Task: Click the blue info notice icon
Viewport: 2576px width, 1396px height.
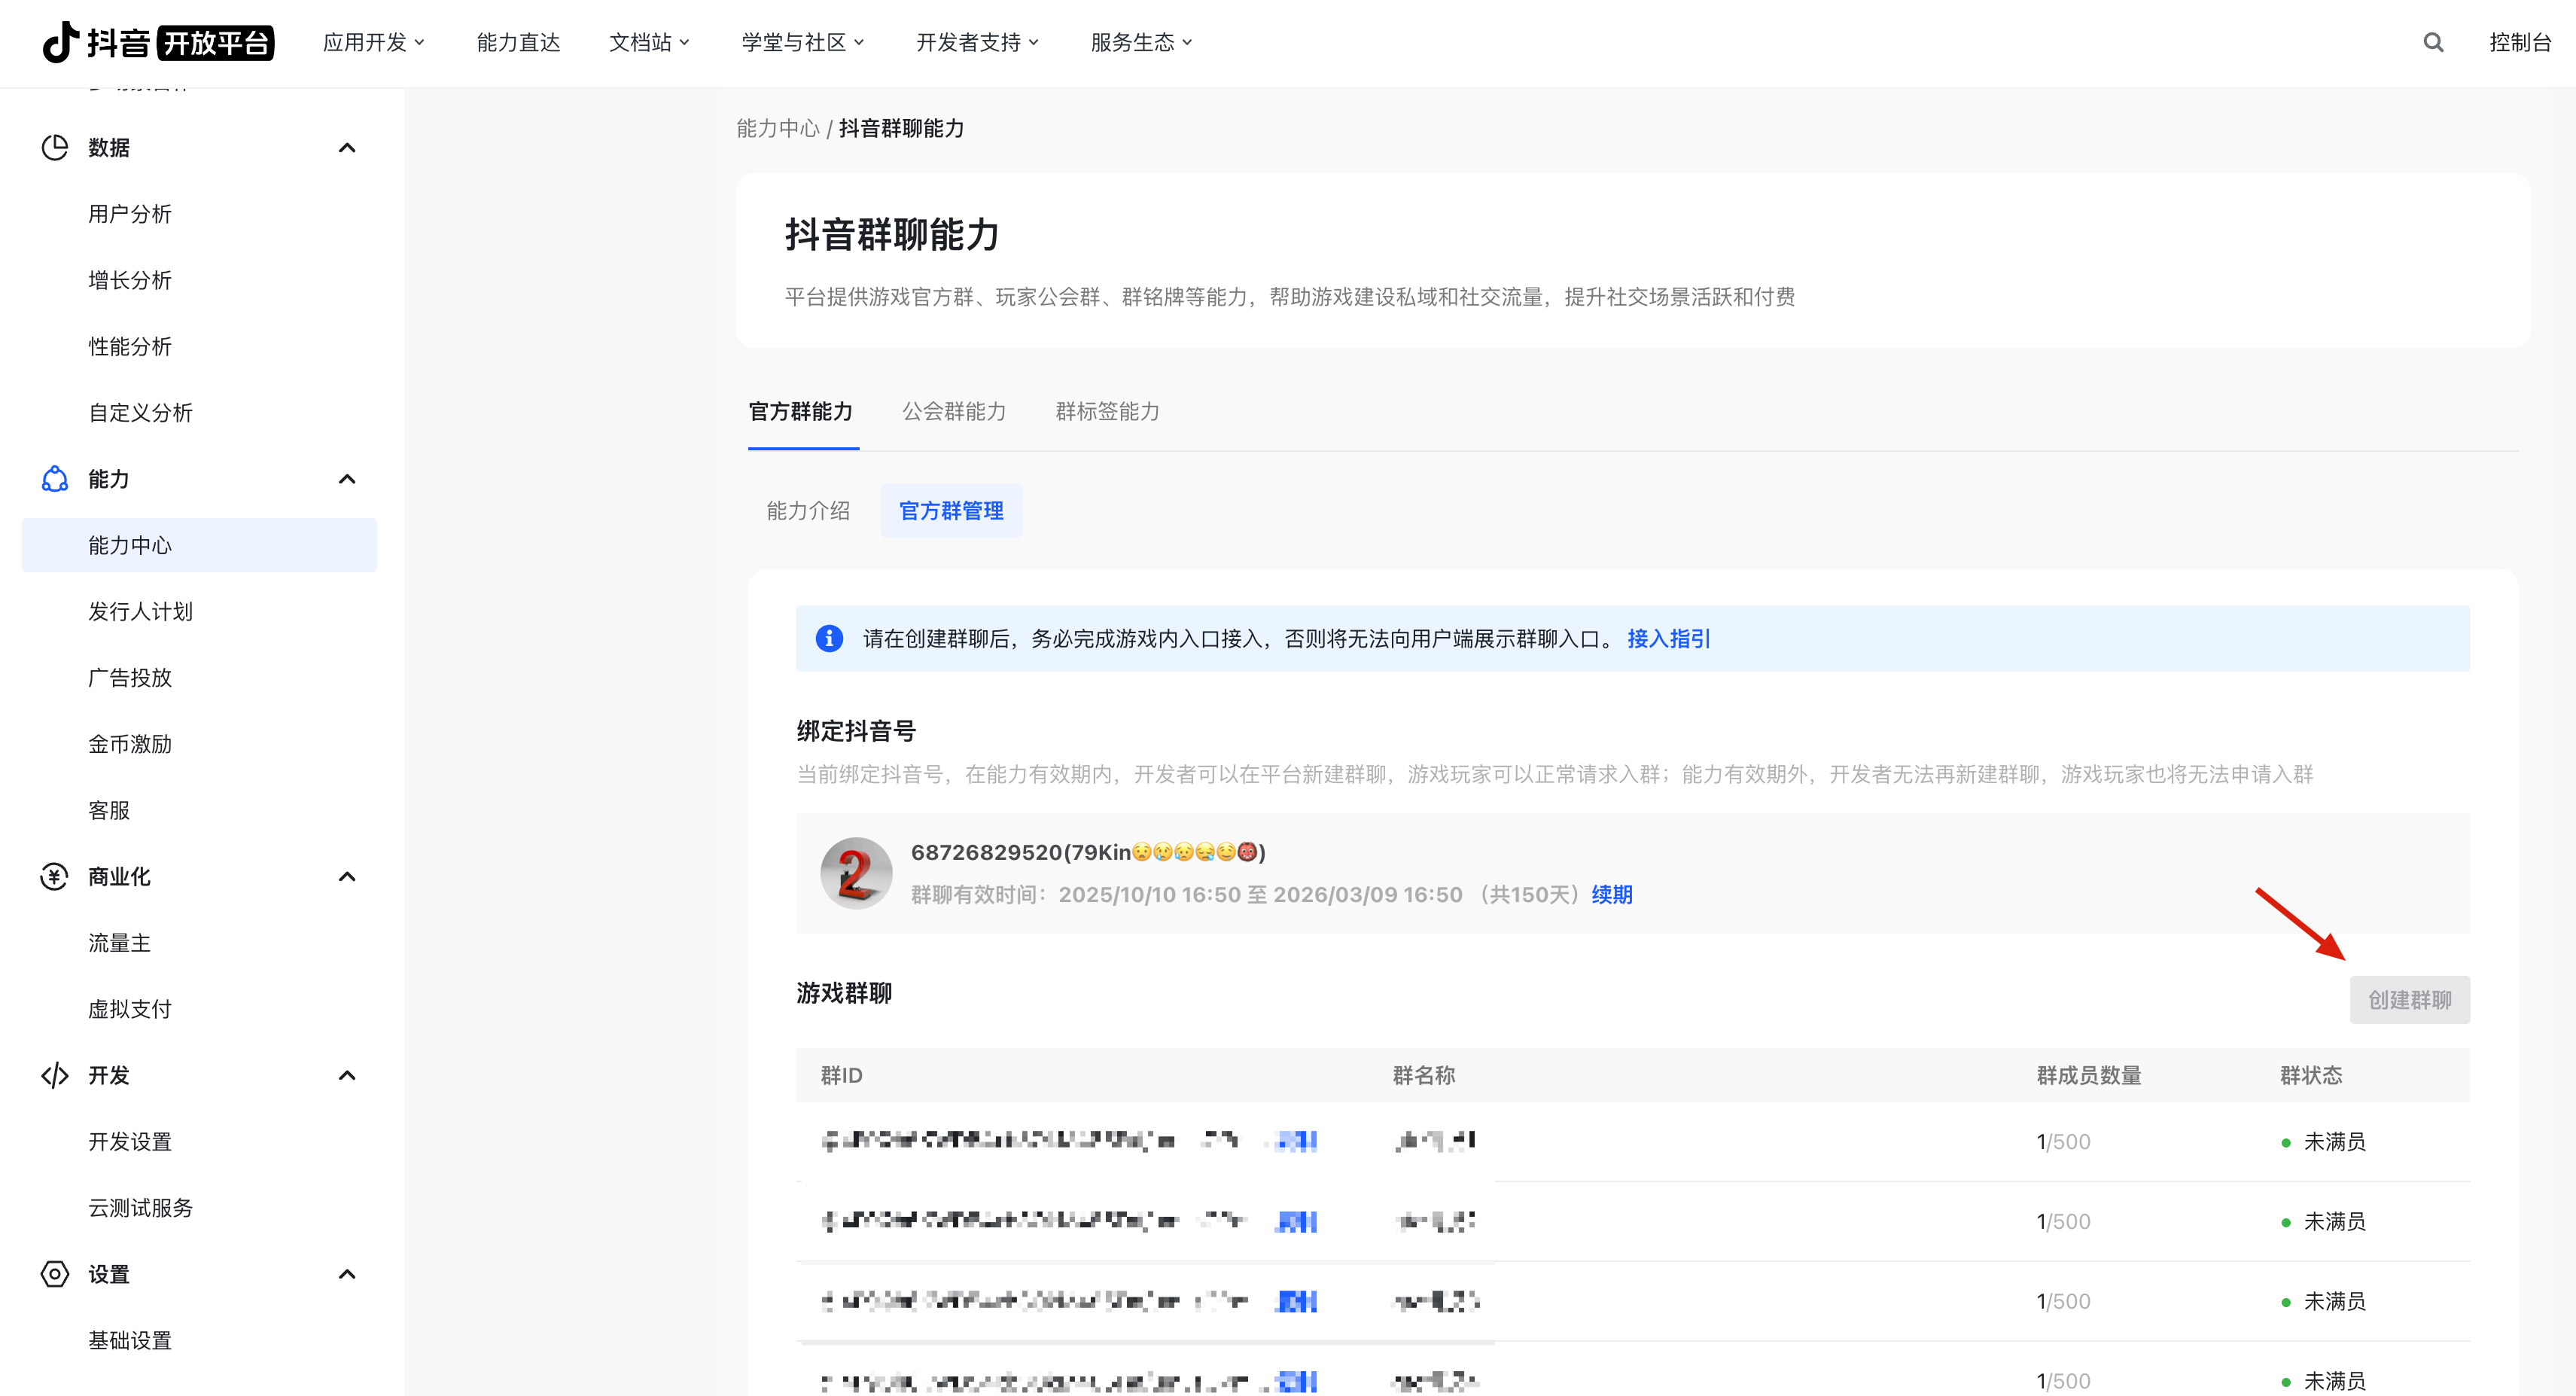Action: coord(829,638)
